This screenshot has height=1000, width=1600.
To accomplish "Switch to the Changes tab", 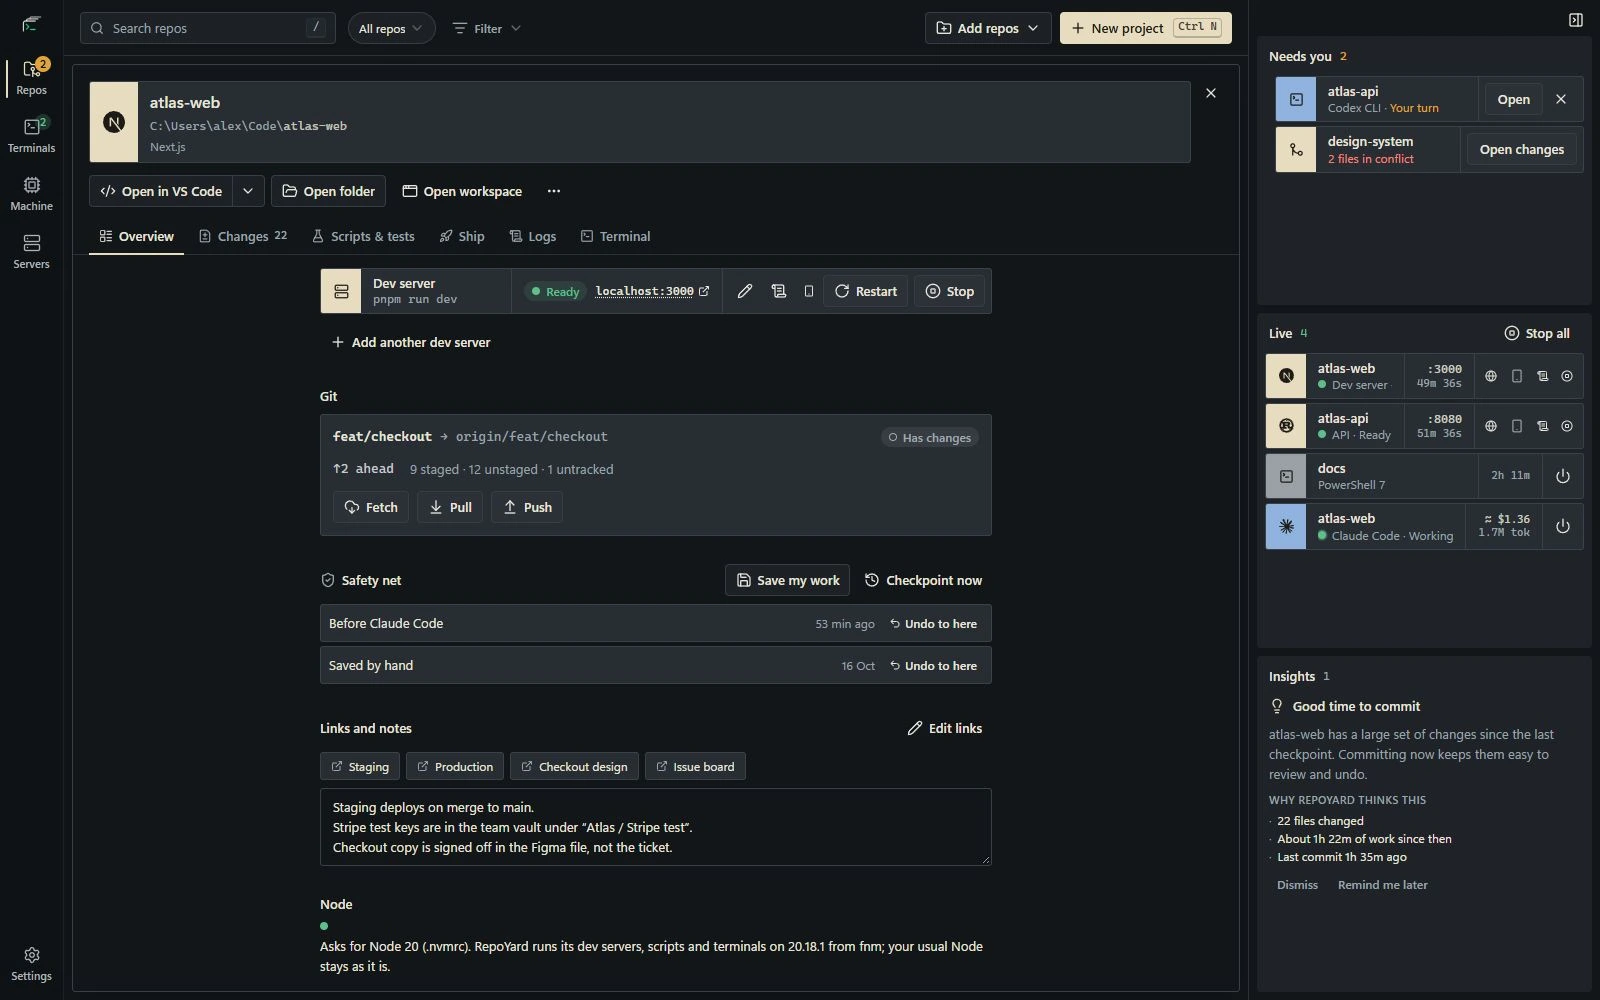I will (x=243, y=236).
